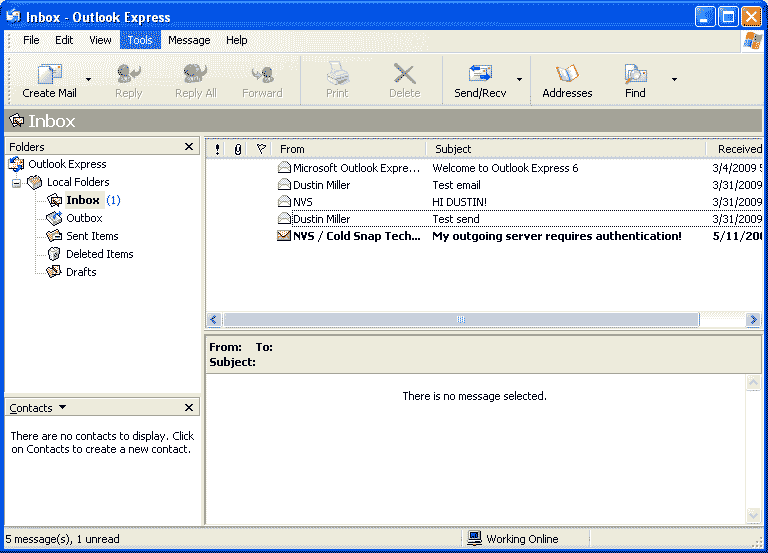Sort messages by the Subject column
Image resolution: width=768 pixels, height=553 pixels.
566,149
